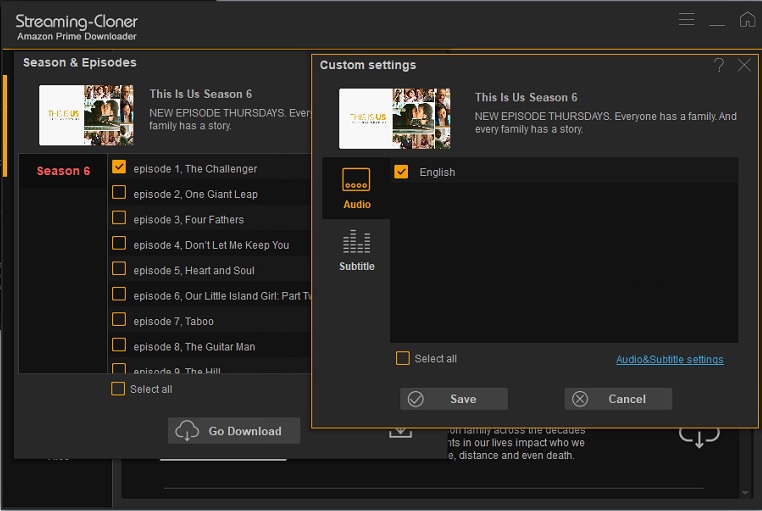Check episode 6, Our Little Island Girl
The height and width of the screenshot is (511, 762).
[x=119, y=294]
